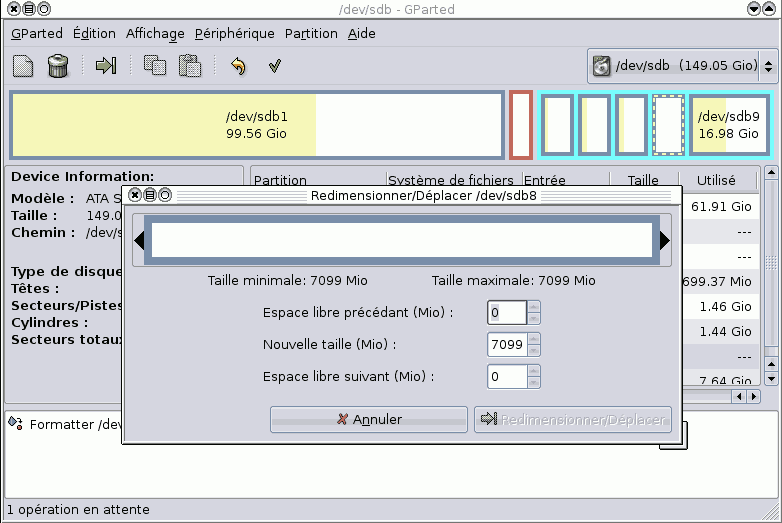Open the Périphérique menu
782x523 pixels.
point(234,33)
